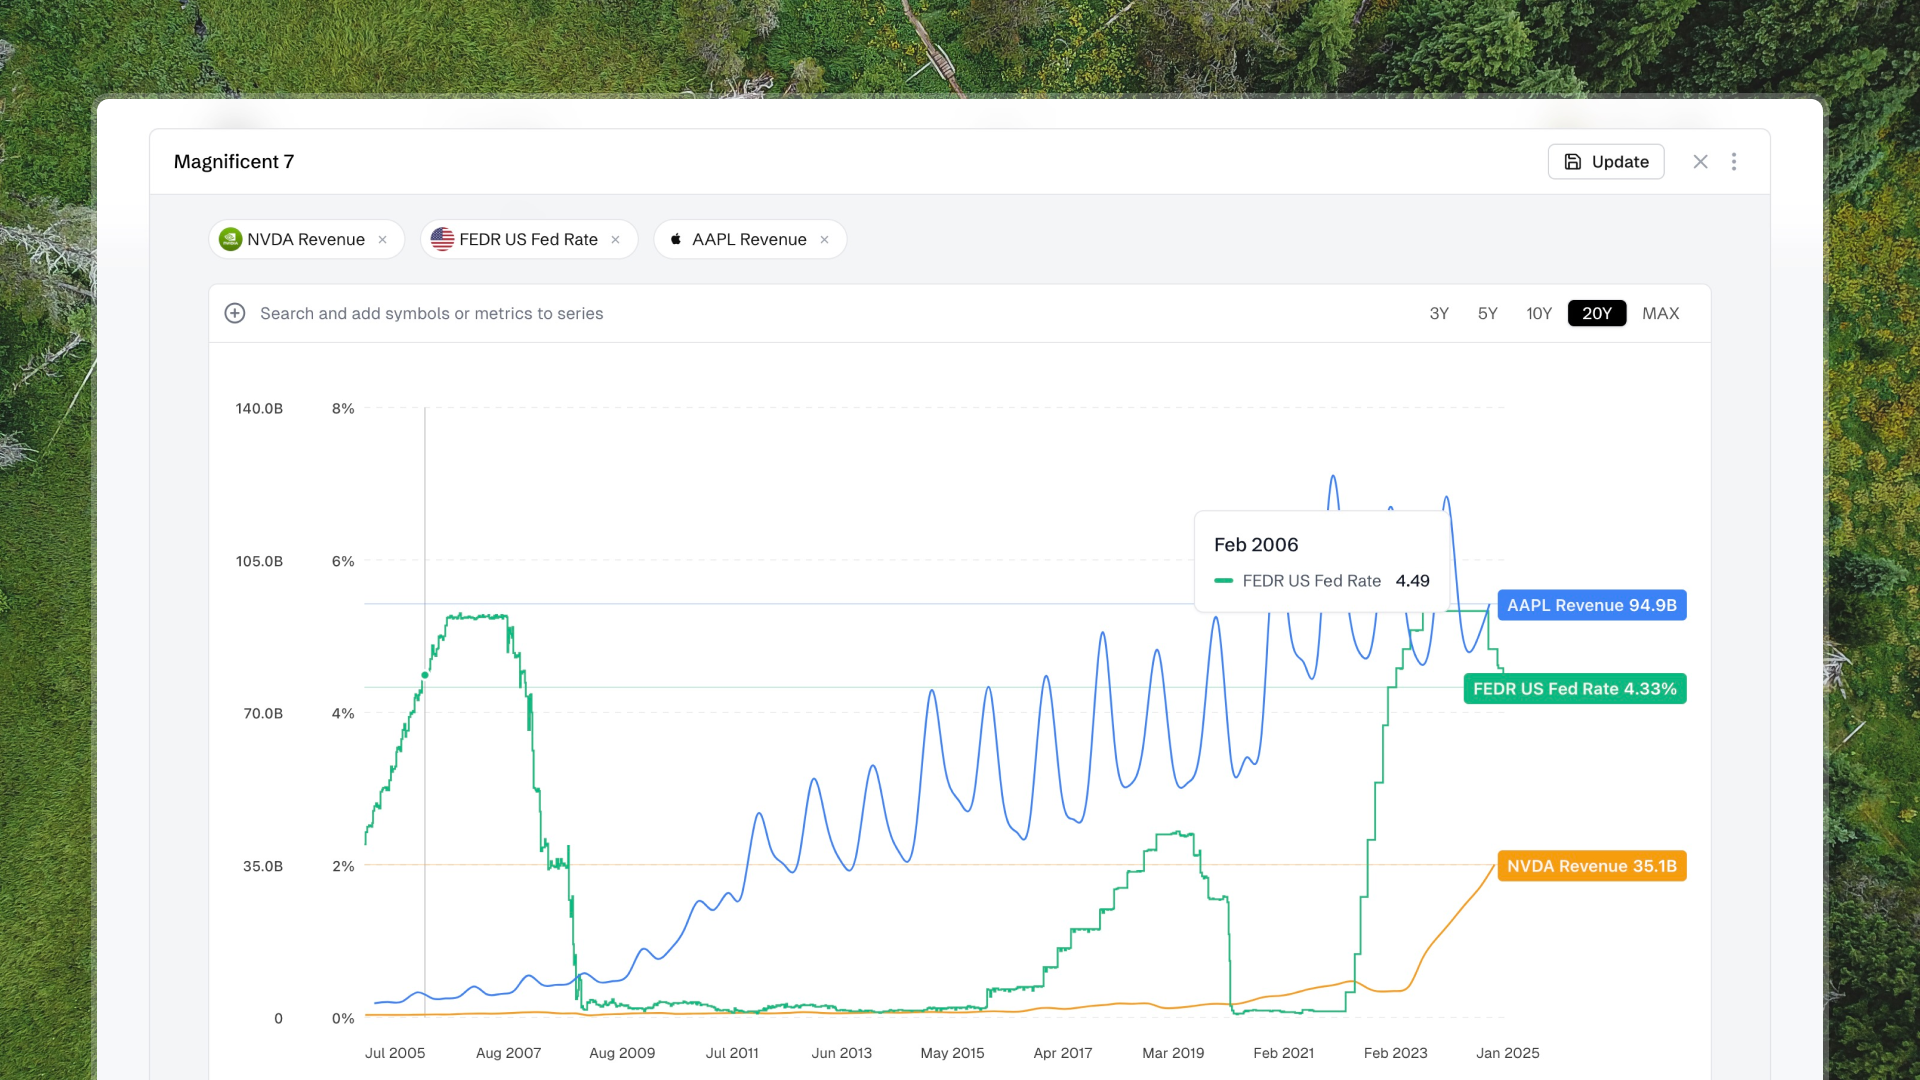Click the Jun 2013 x-axis label
The height and width of the screenshot is (1080, 1920).
[x=842, y=1053]
